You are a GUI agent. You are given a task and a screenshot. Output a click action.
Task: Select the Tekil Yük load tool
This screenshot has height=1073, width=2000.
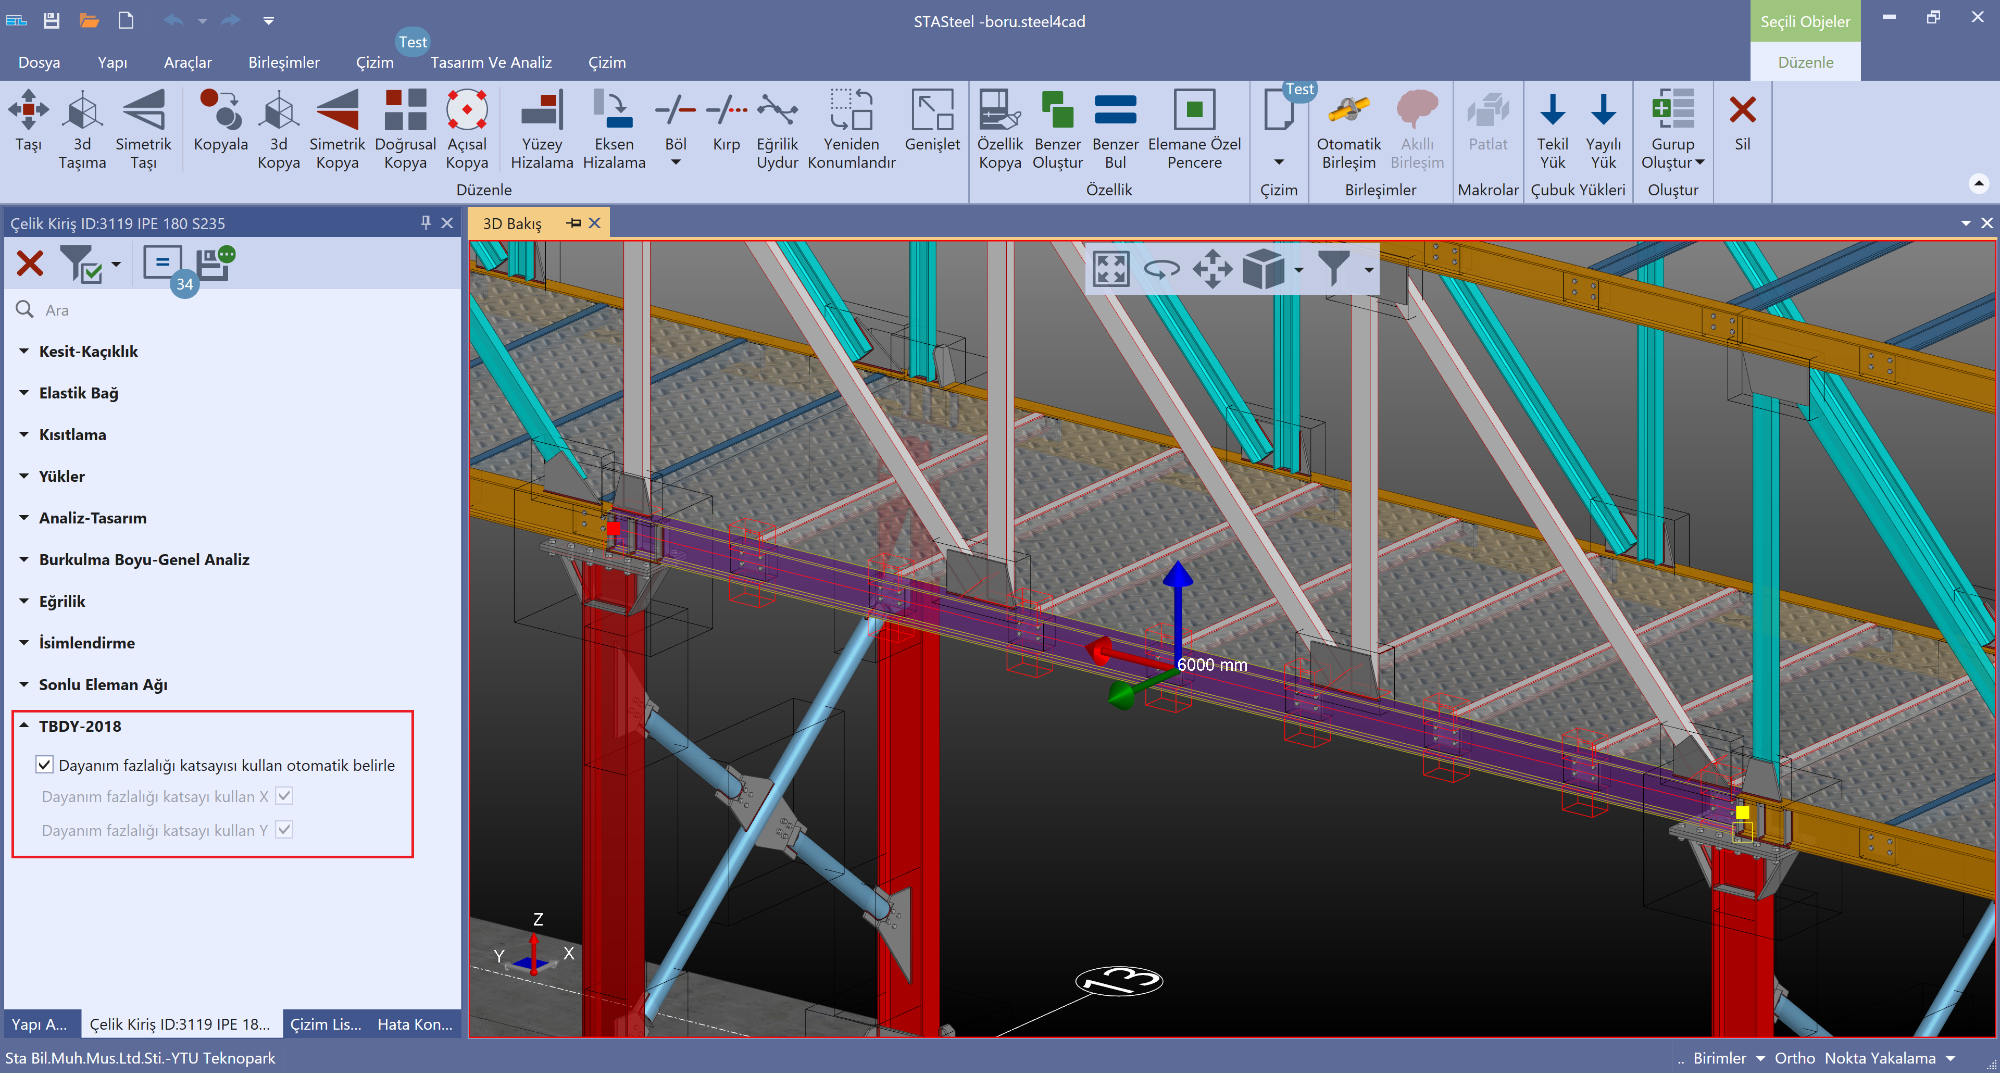point(1552,111)
